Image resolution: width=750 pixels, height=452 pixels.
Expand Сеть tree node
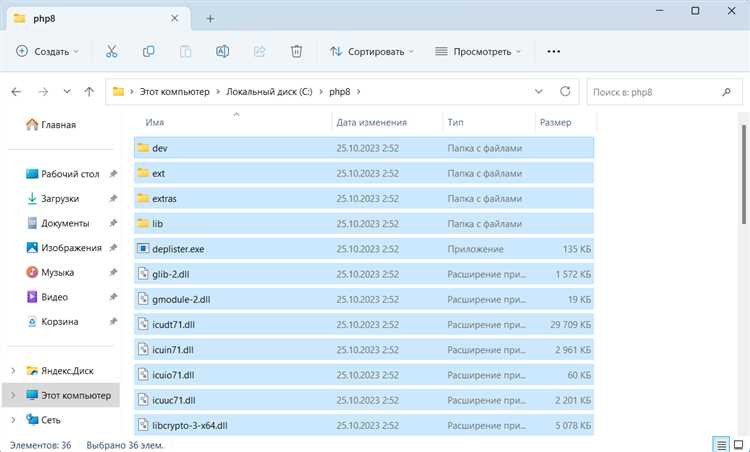[13, 420]
